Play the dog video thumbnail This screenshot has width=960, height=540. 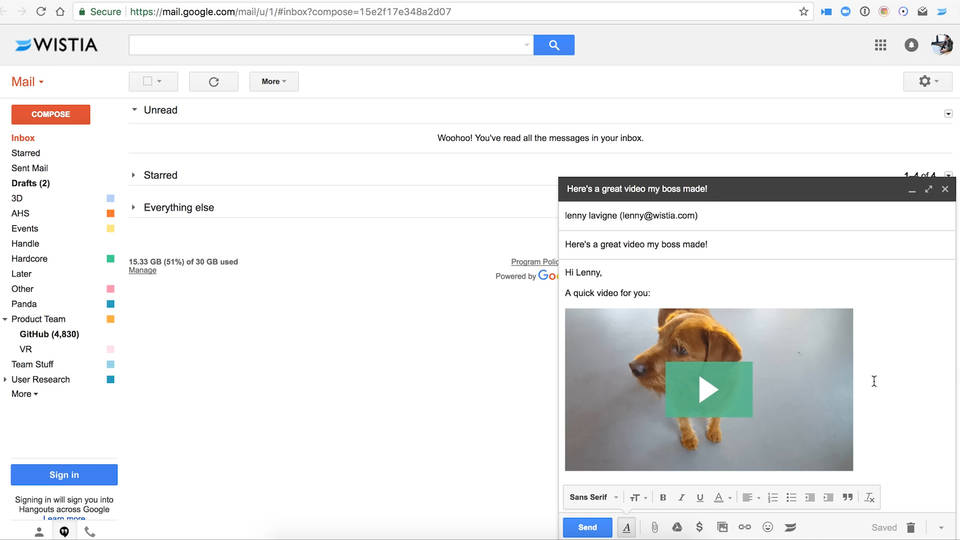pyautogui.click(x=708, y=389)
